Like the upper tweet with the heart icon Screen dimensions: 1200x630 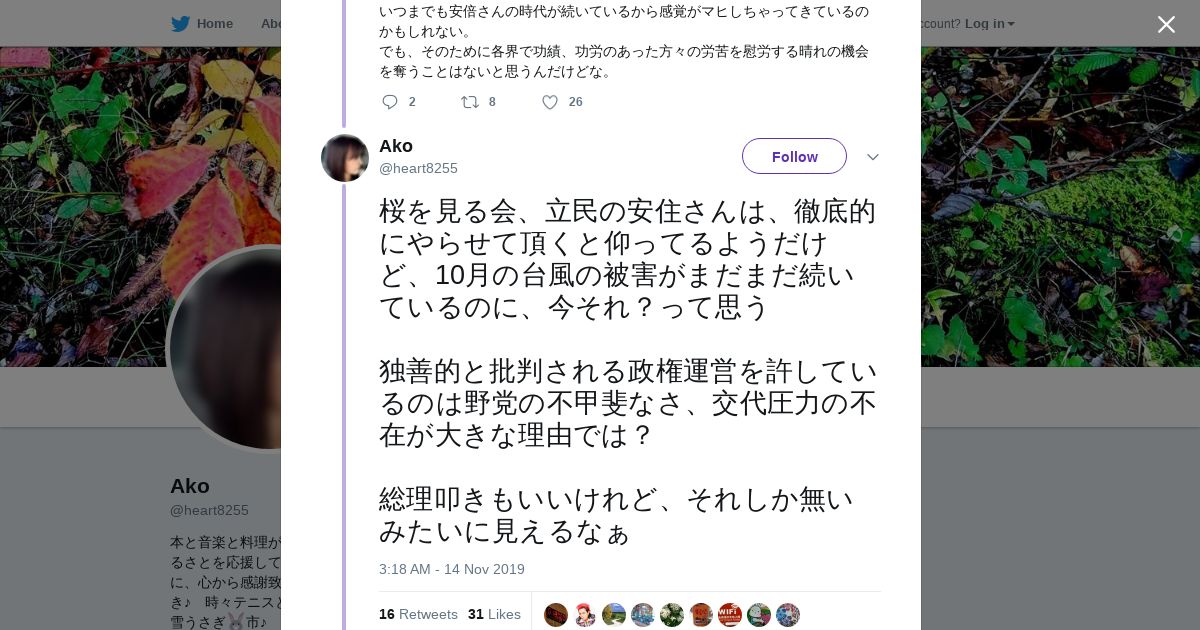pos(550,102)
